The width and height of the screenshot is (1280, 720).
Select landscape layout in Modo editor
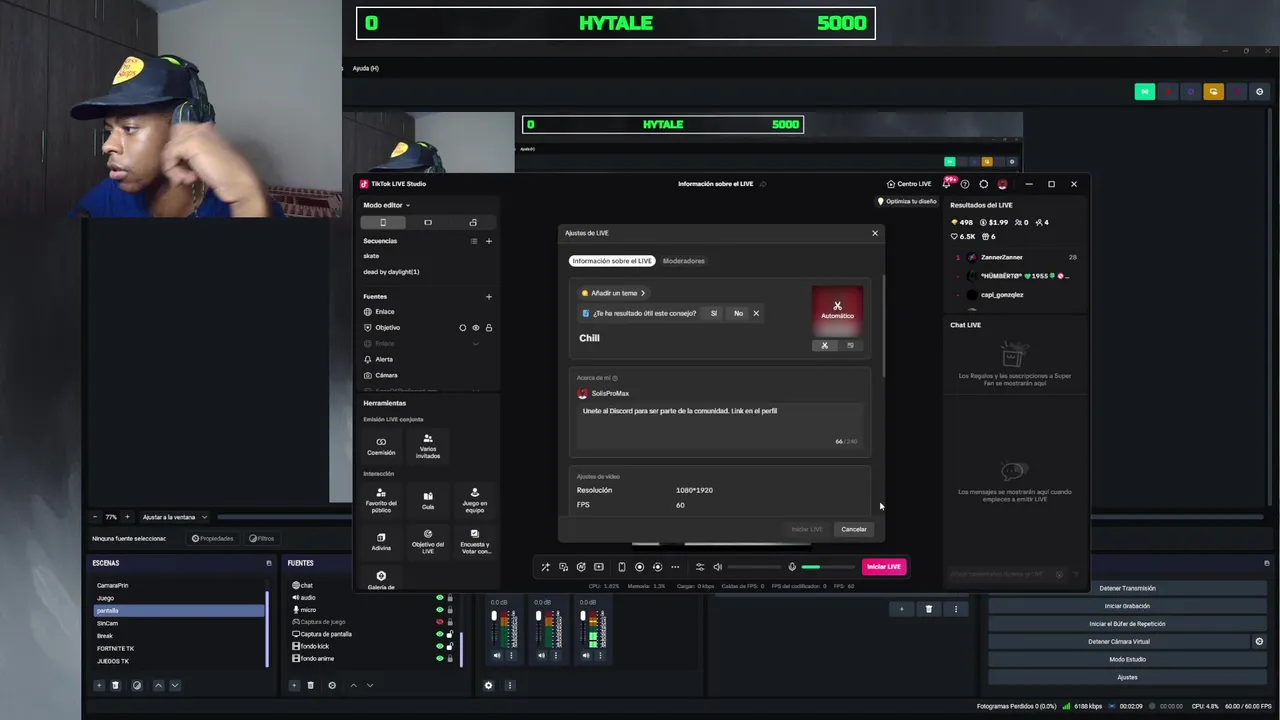pyautogui.click(x=428, y=222)
